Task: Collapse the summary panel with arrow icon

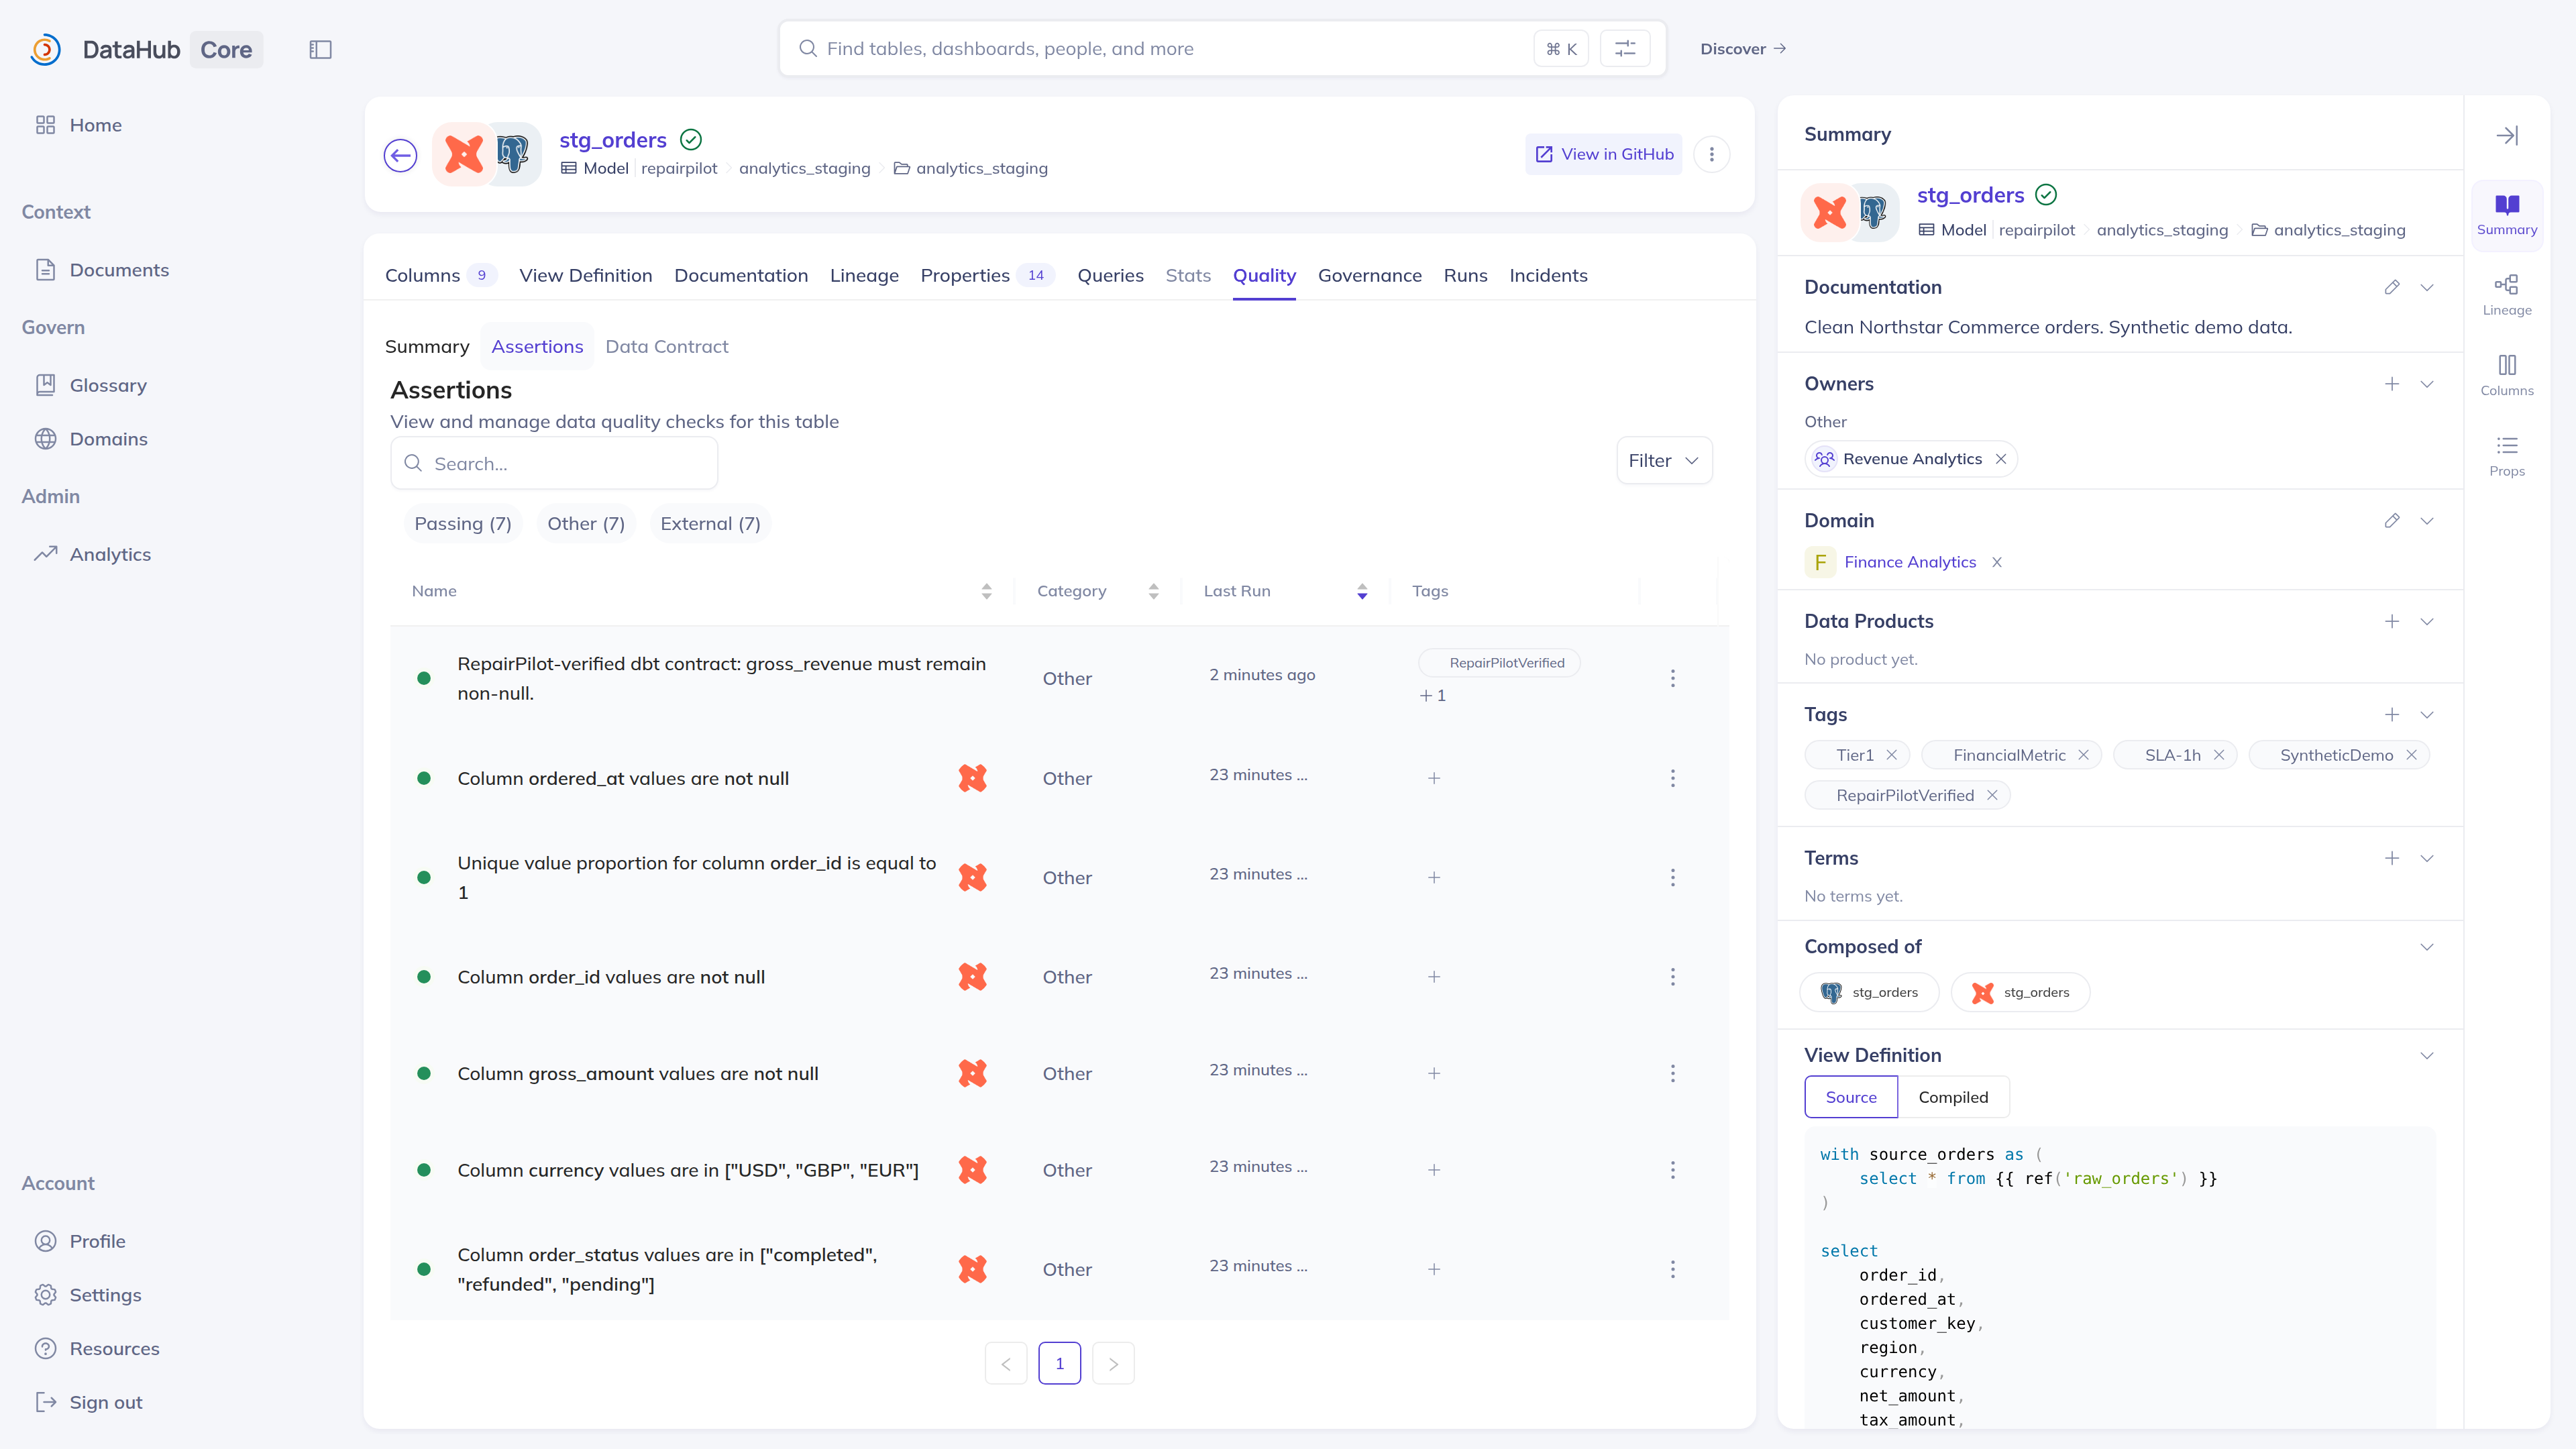Action: click(x=2506, y=135)
